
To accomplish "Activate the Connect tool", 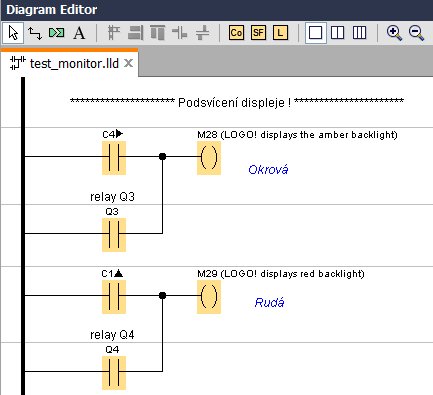I will 35,33.
